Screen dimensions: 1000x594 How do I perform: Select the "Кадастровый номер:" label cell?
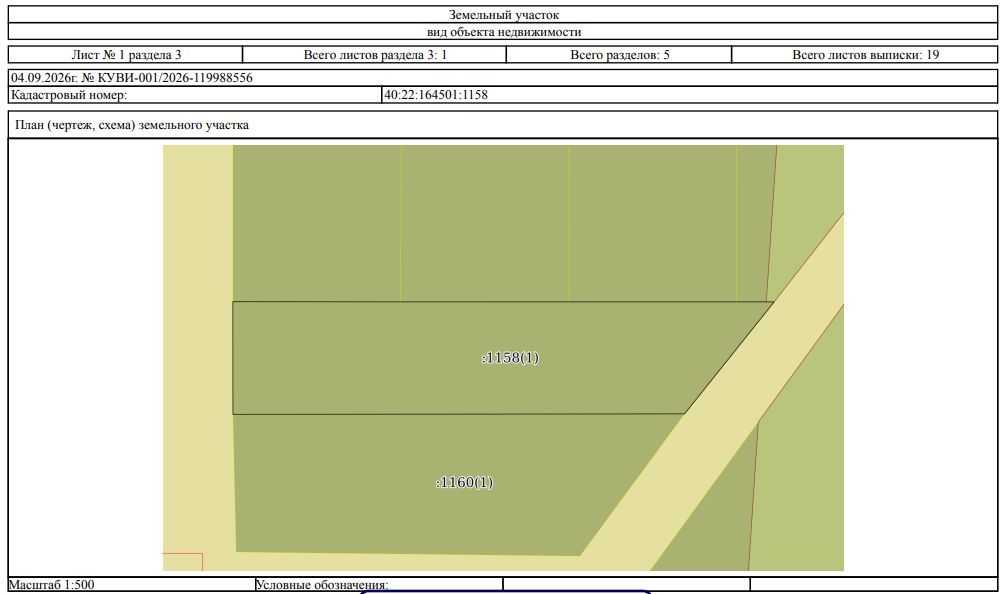[x=195, y=95]
